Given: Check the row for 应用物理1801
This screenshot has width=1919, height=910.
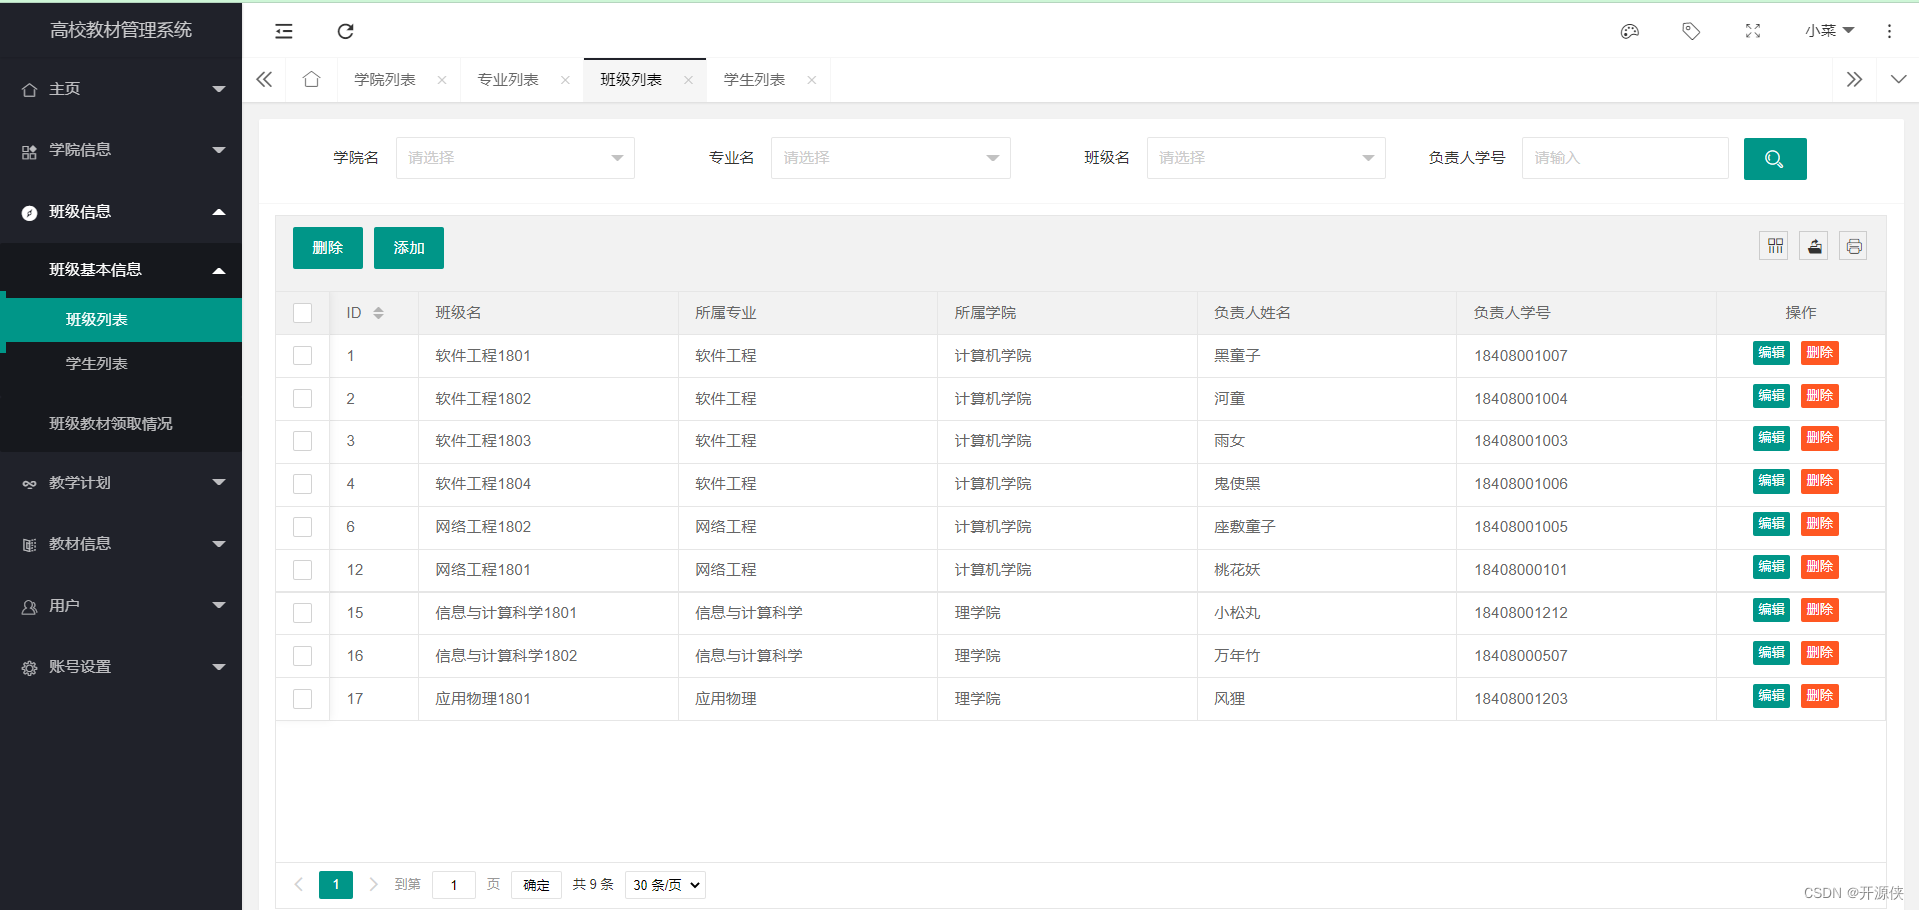Looking at the screenshot, I should pos(303,699).
